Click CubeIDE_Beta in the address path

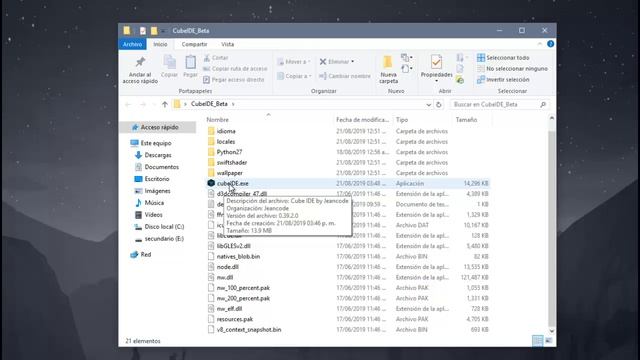(209, 104)
